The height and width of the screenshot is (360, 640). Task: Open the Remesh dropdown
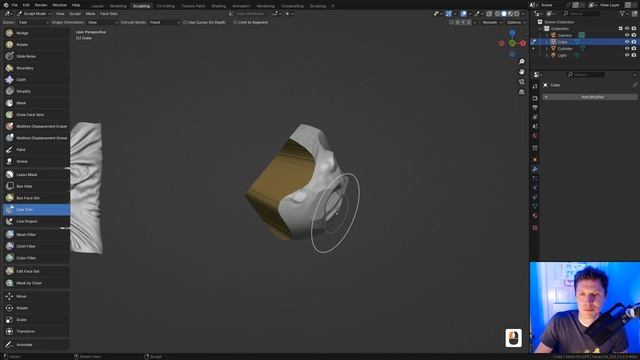coord(491,22)
